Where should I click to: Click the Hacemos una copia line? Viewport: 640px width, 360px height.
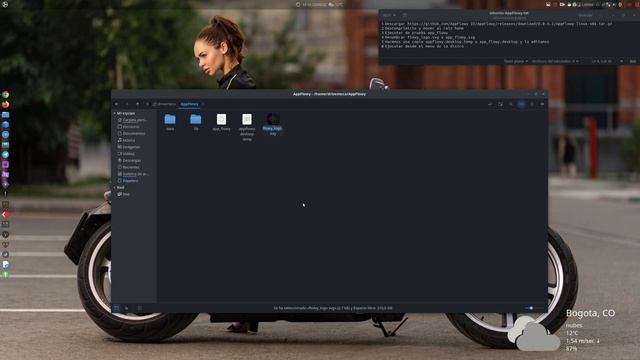[467, 42]
